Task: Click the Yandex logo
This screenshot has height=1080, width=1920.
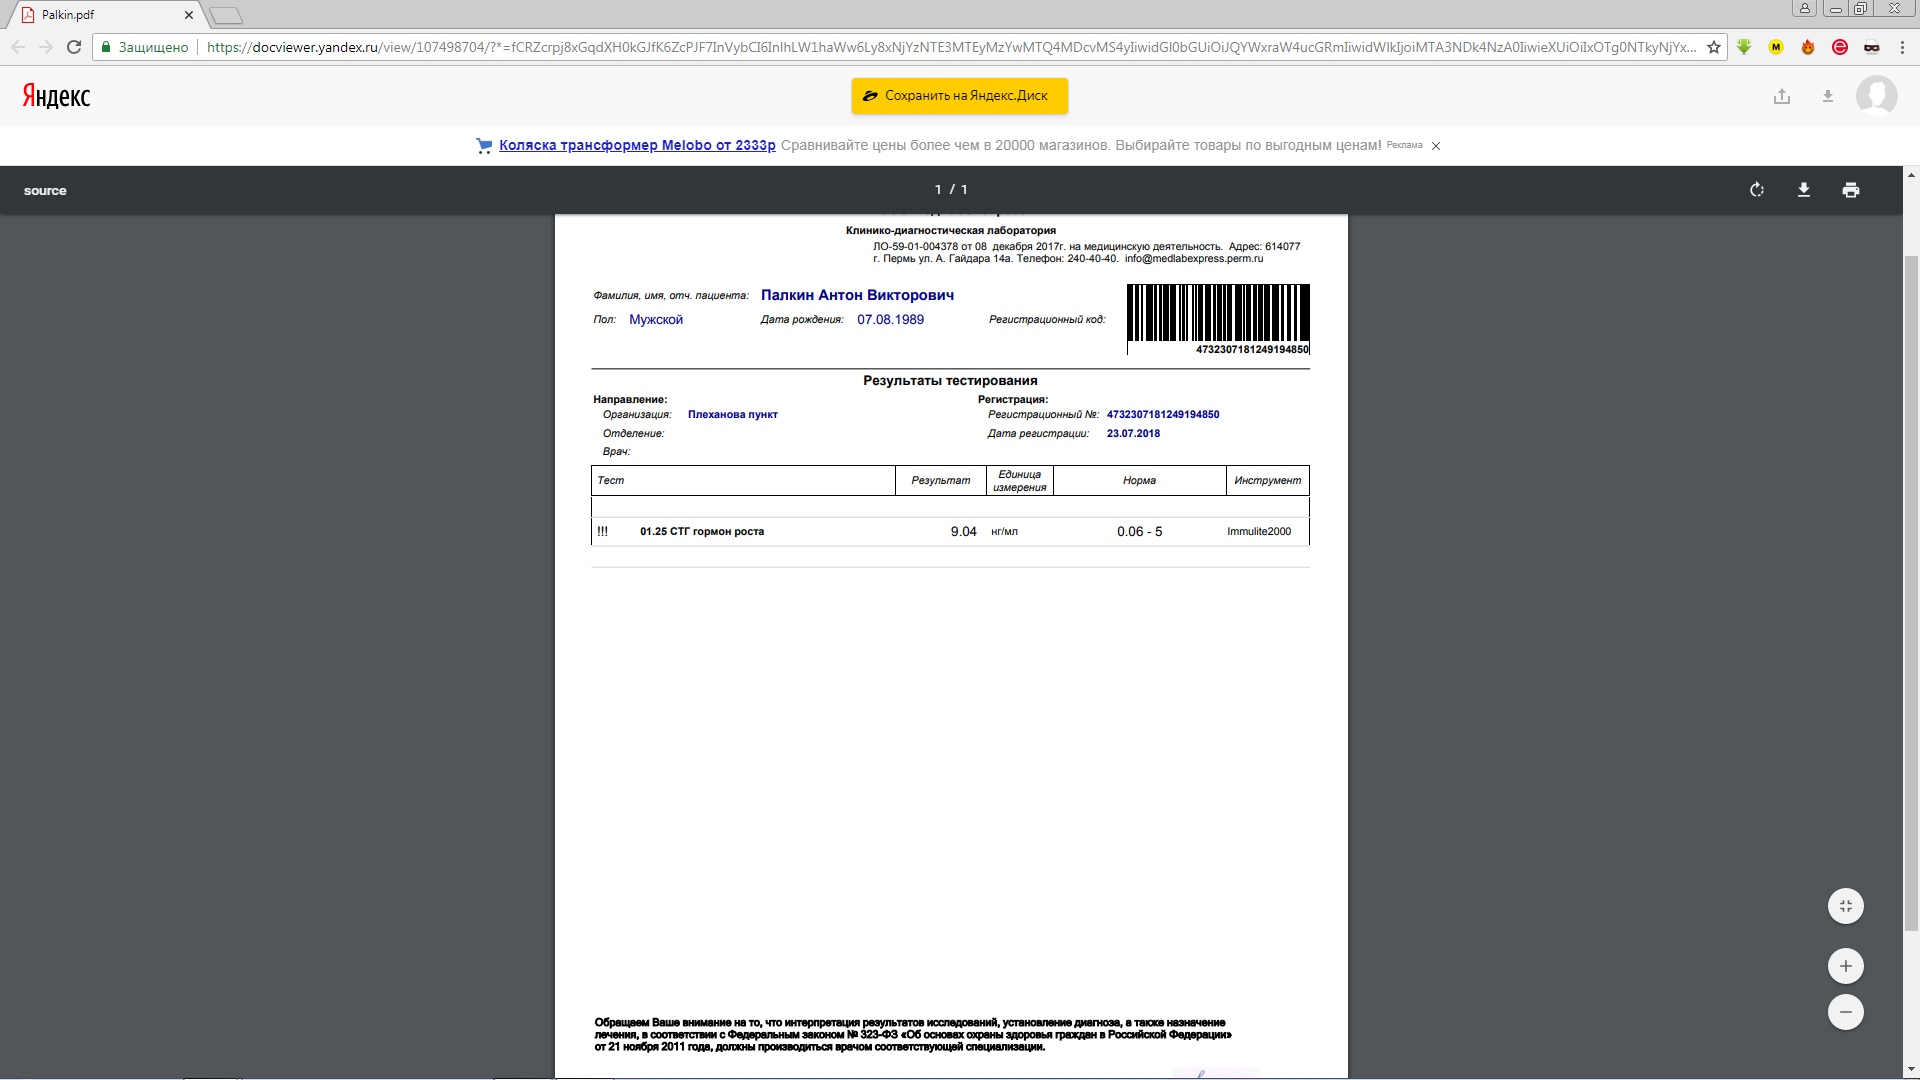Action: [x=57, y=96]
